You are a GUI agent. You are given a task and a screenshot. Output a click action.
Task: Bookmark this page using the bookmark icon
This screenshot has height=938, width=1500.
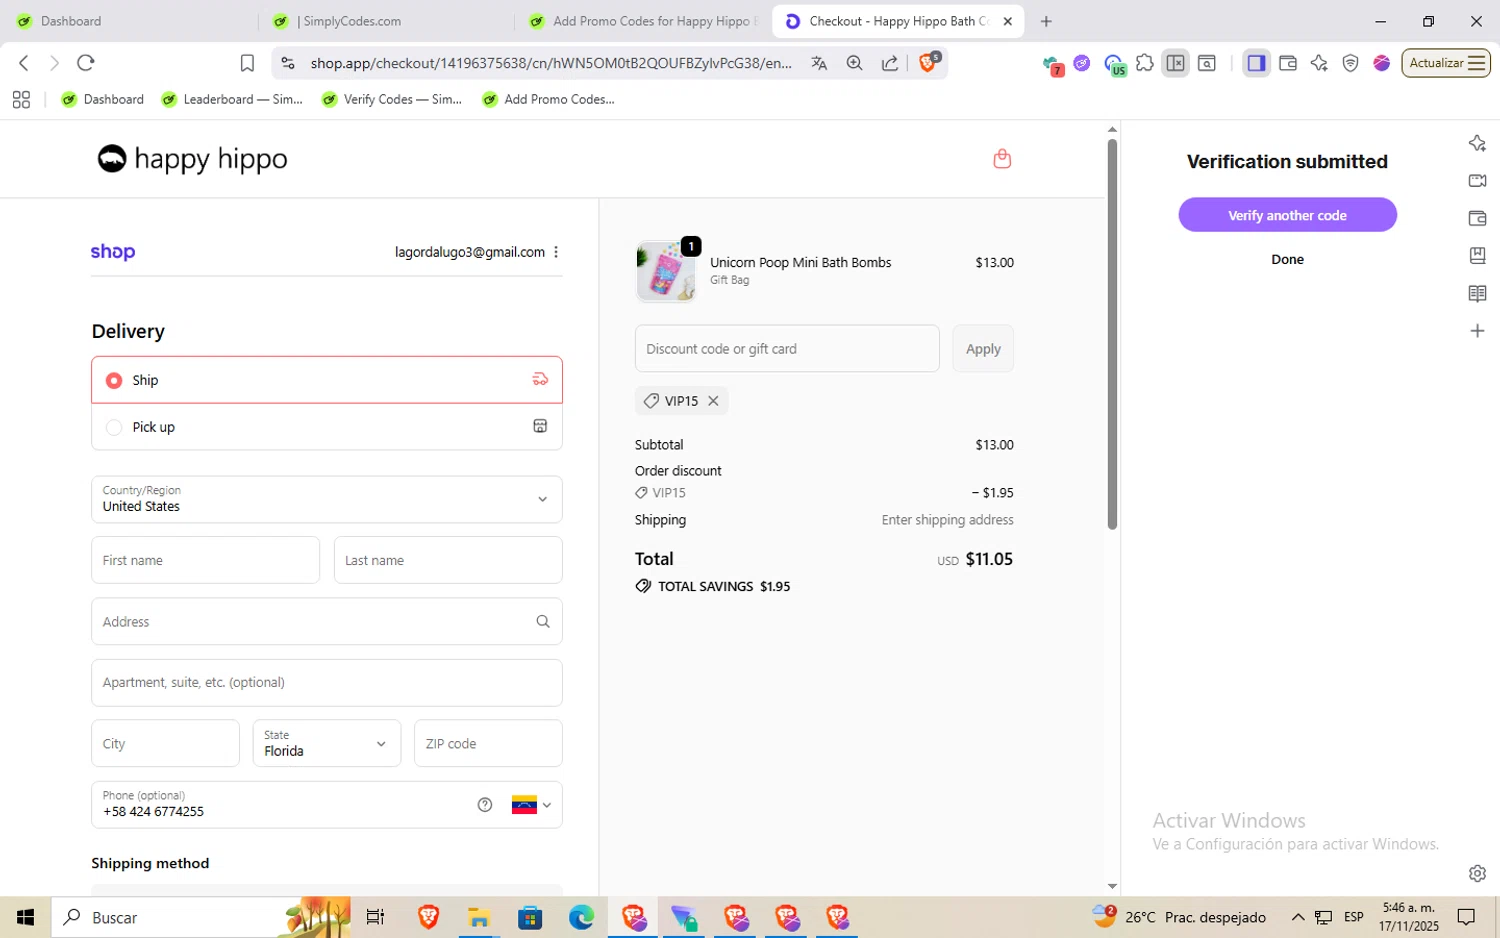[x=247, y=63]
